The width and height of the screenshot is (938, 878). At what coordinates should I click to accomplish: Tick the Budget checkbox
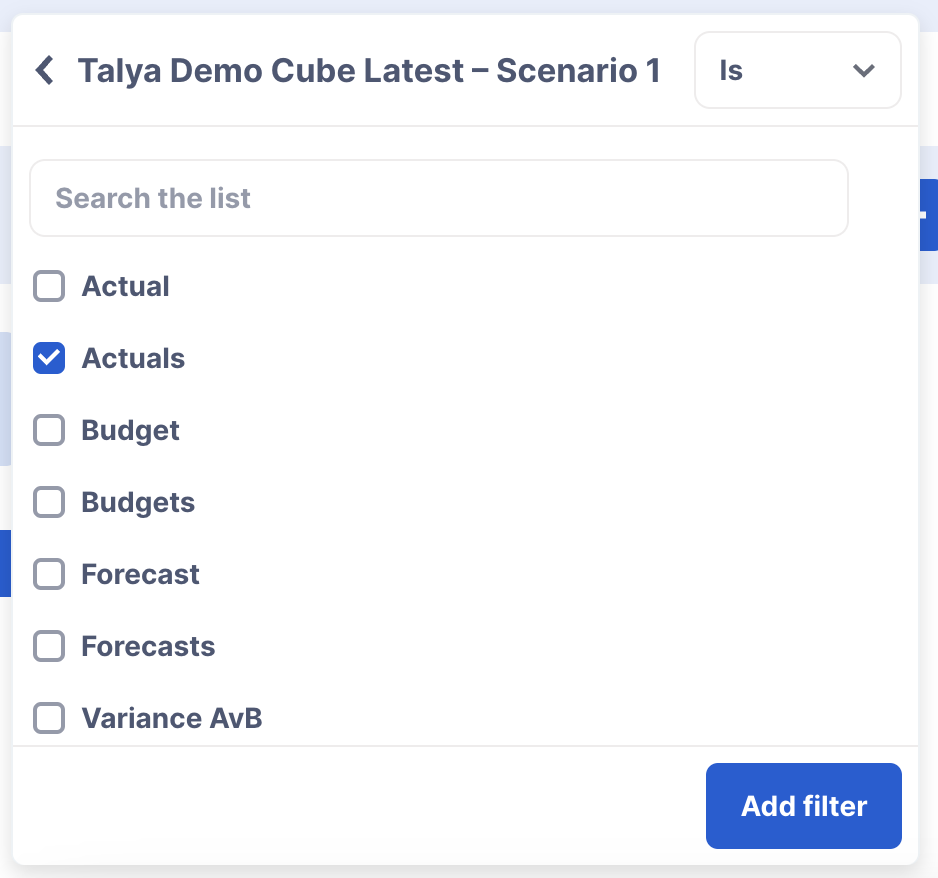[49, 430]
